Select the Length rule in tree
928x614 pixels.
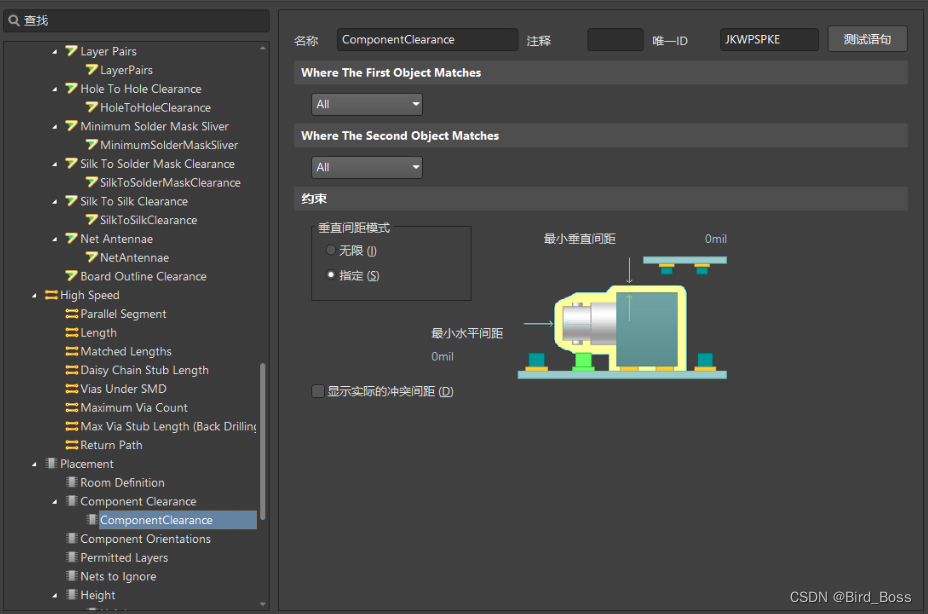coord(98,333)
